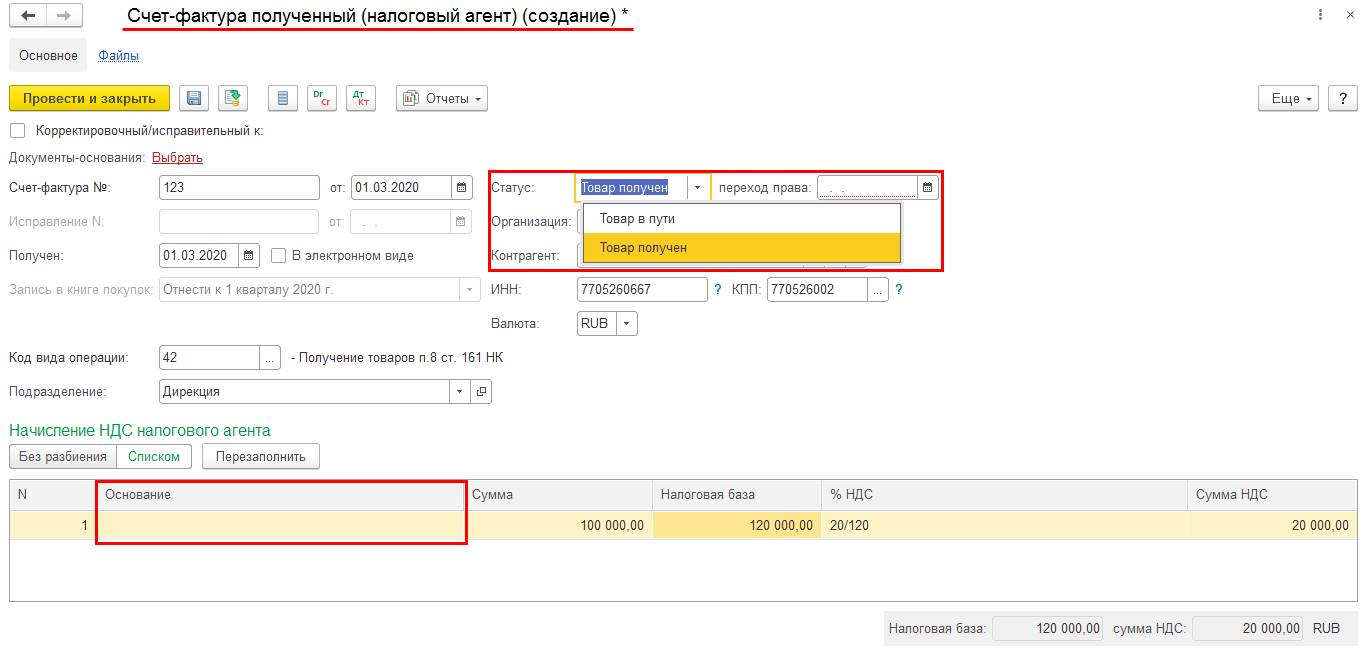This screenshot has height=658, width=1364.
Task: Go forward with the right arrow
Action: click(x=63, y=16)
